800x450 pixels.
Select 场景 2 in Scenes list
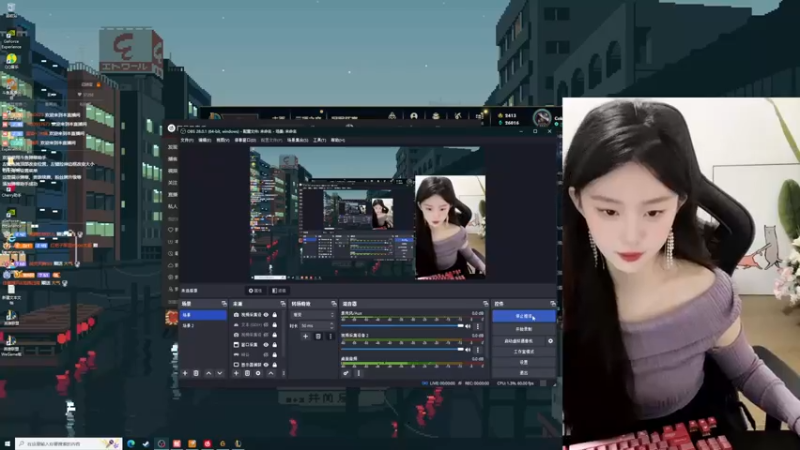pyautogui.click(x=203, y=326)
